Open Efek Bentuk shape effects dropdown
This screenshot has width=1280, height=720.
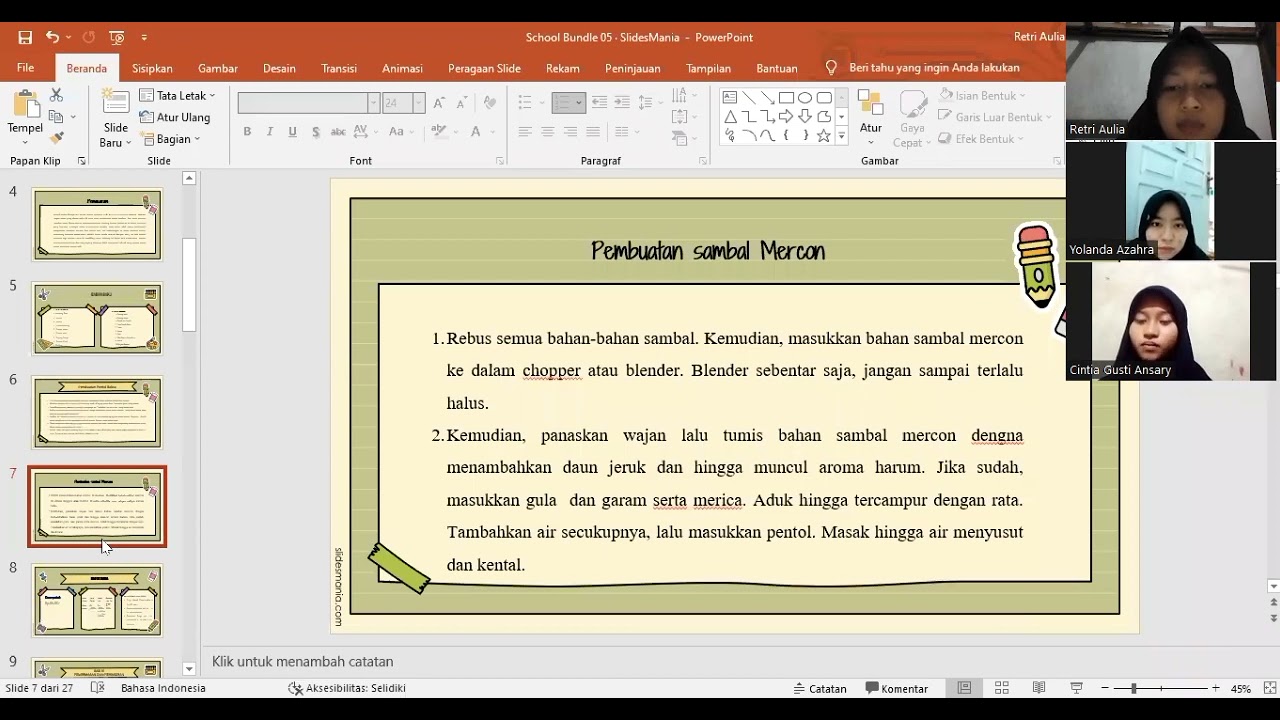[980, 139]
